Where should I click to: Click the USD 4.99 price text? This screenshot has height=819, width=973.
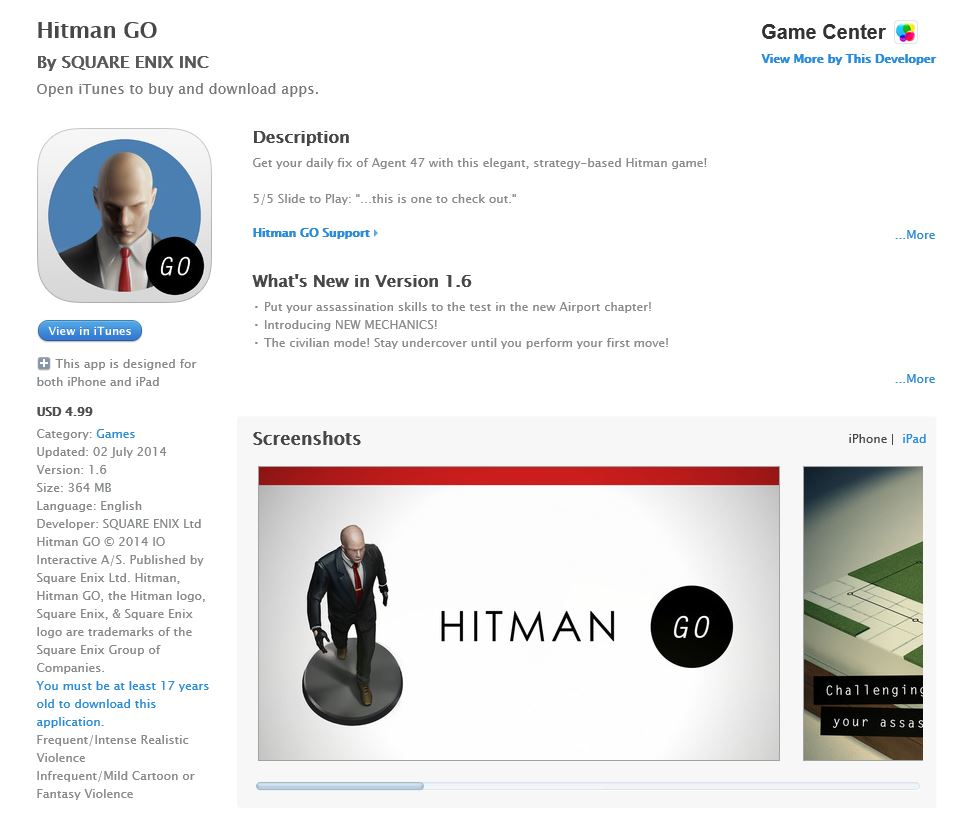pyautogui.click(x=65, y=411)
